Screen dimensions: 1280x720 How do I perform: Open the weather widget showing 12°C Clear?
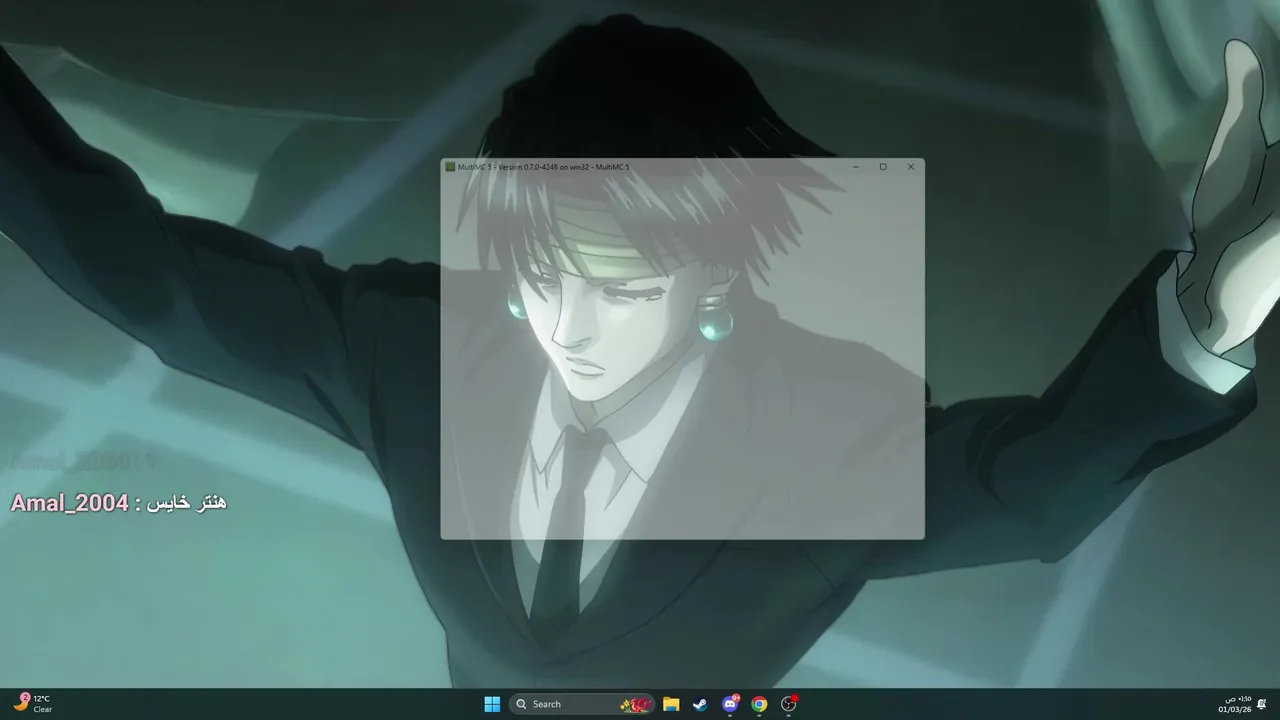pyautogui.click(x=34, y=704)
